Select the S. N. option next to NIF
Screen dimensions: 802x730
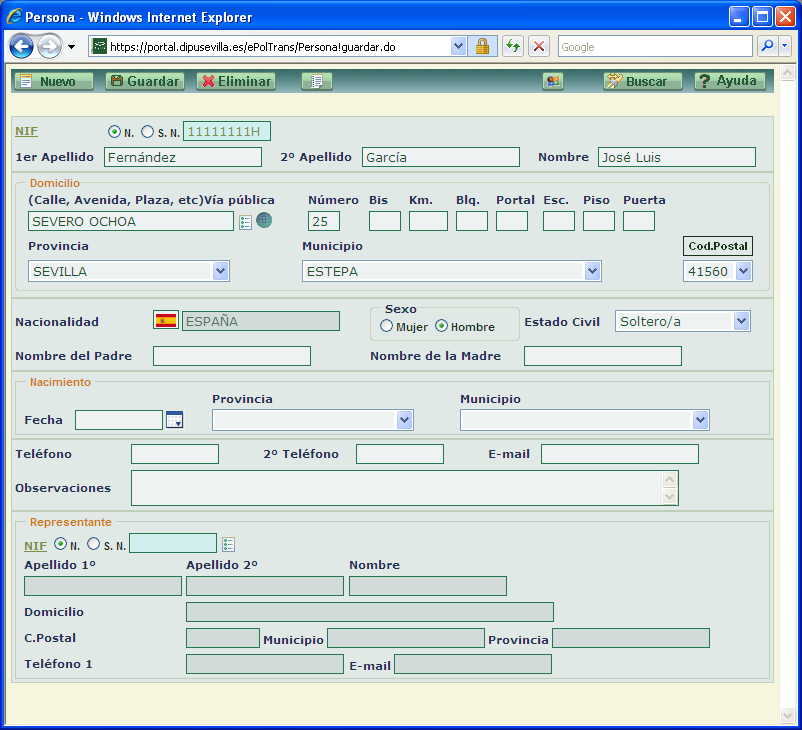(x=148, y=132)
